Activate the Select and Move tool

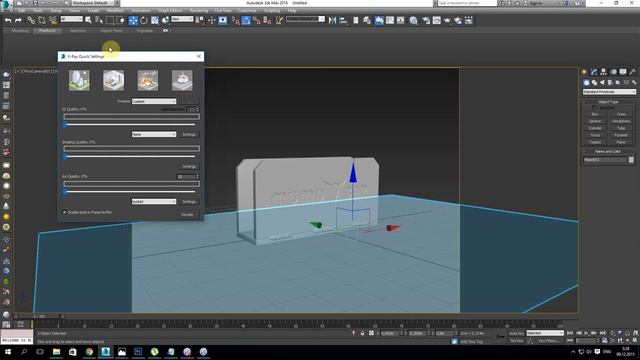[x=133, y=20]
